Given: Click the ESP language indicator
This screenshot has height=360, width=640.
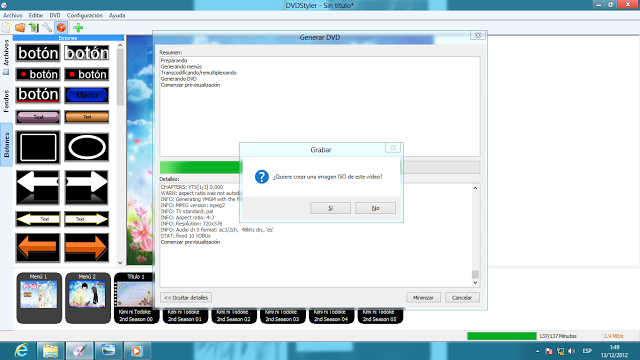Looking at the screenshot, I should (x=587, y=351).
